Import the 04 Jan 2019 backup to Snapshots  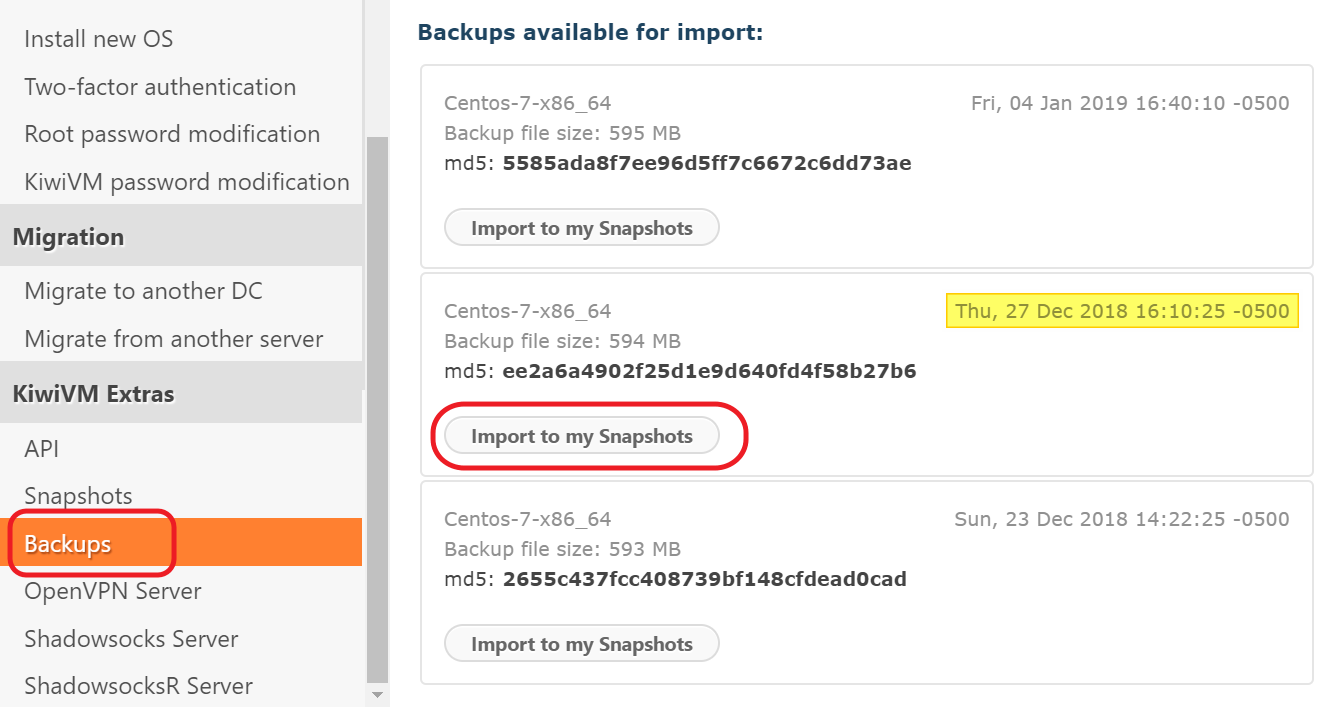pyautogui.click(x=581, y=228)
